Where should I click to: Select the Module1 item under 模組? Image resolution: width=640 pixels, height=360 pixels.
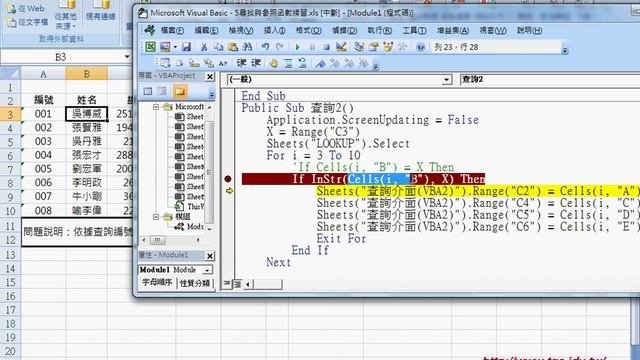tap(190, 227)
